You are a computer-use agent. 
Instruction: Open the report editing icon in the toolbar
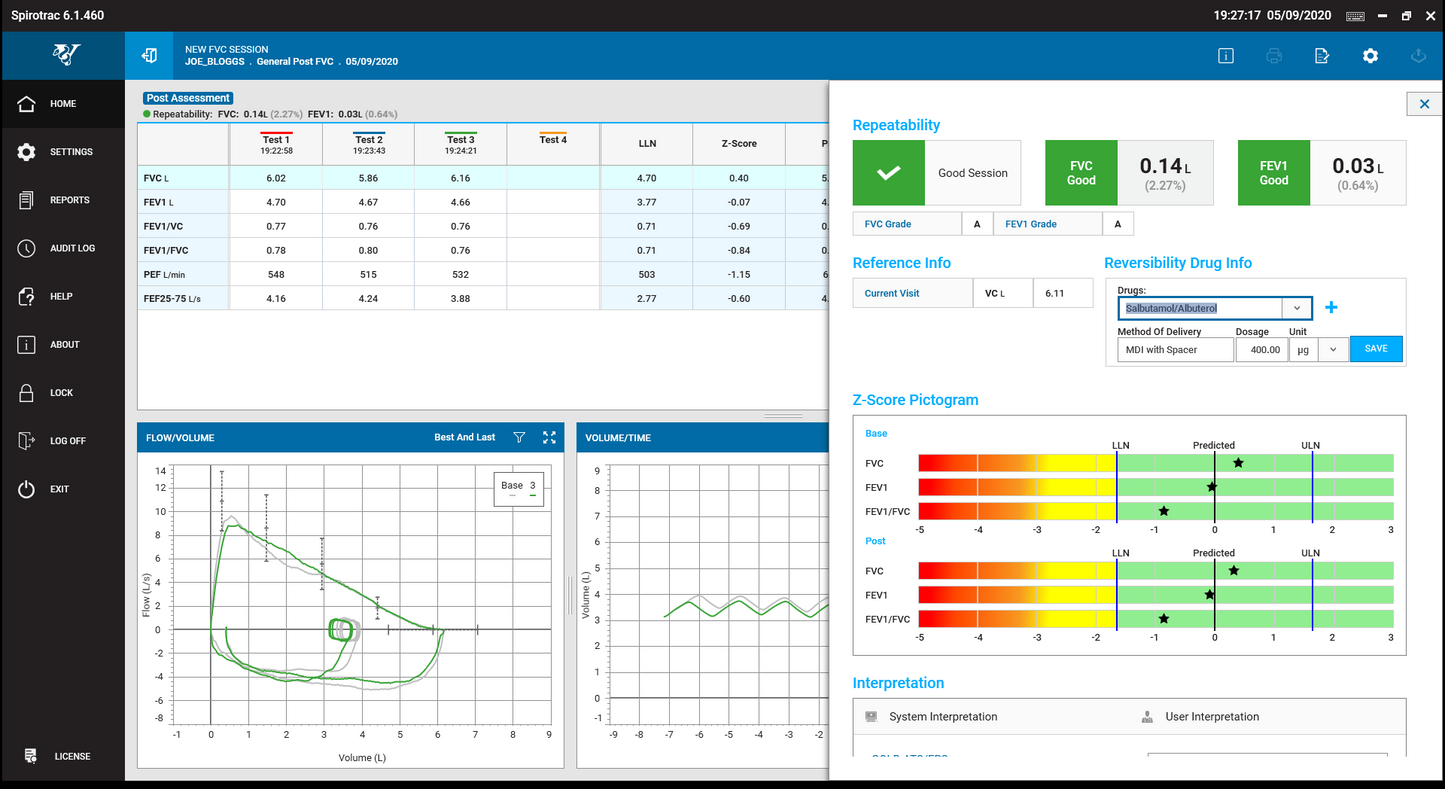1321,56
